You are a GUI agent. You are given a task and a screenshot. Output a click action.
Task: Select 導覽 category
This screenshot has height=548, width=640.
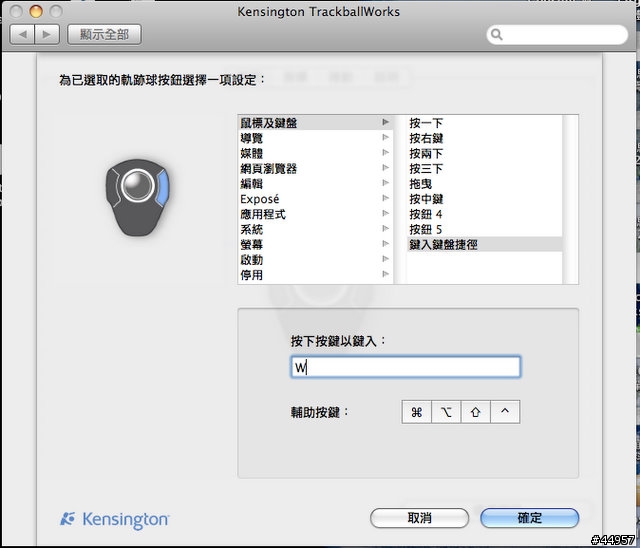[315, 138]
